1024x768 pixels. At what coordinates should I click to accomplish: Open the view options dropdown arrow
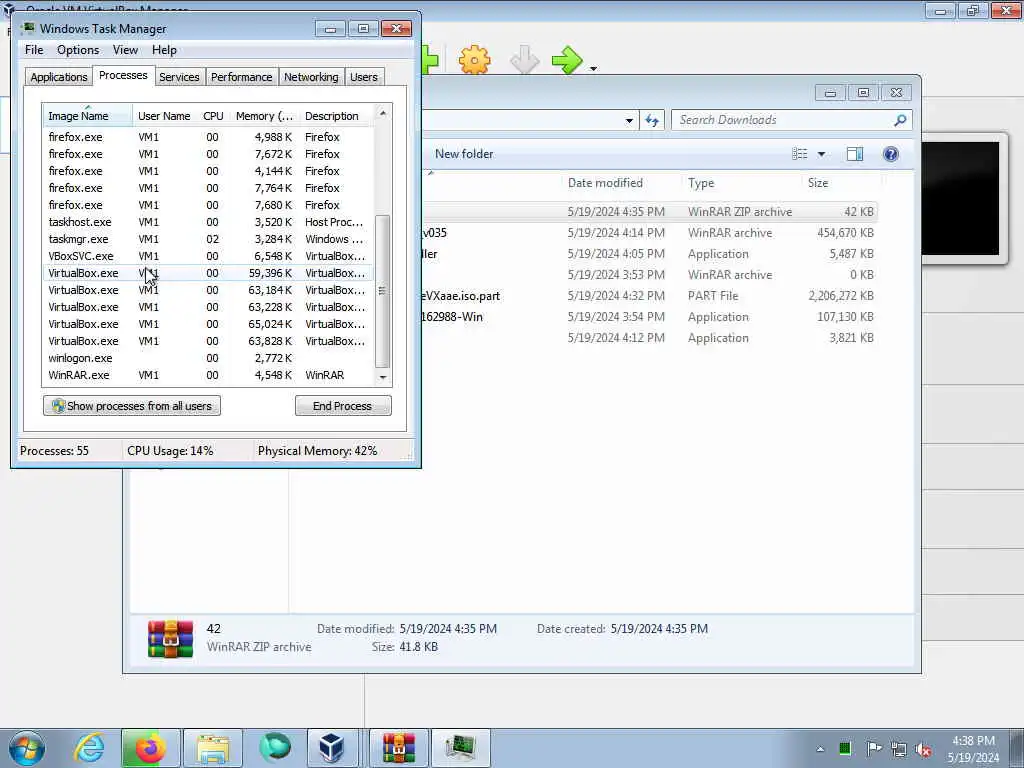[x=822, y=154]
